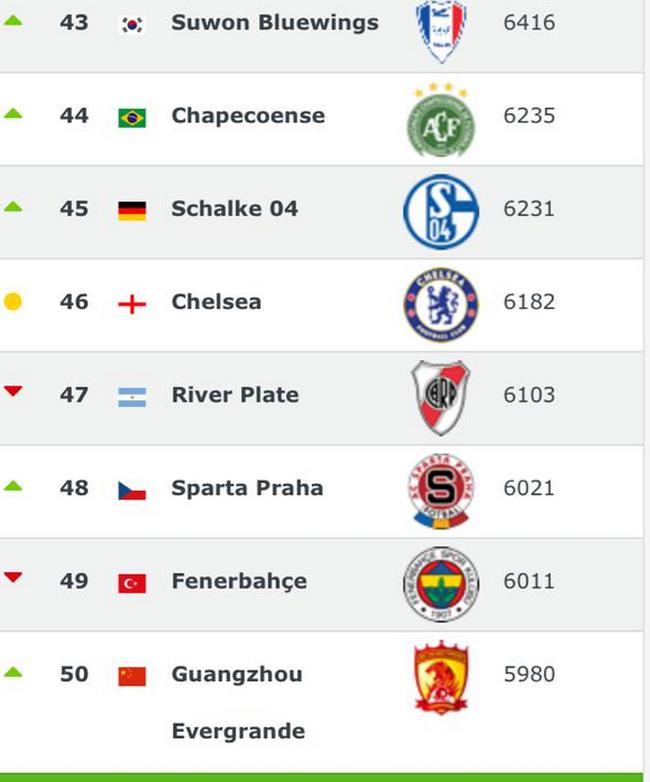Click the Argentina flag beside River Plate

point(132,397)
